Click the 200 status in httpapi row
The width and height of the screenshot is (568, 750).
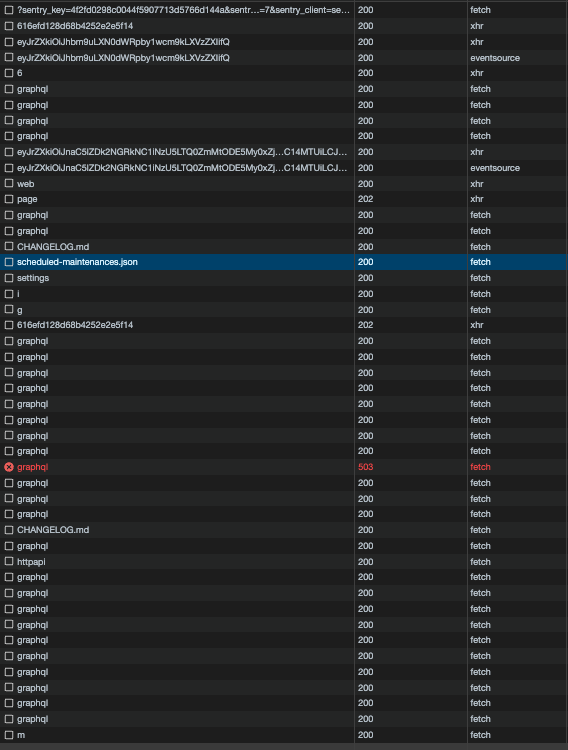[366, 562]
